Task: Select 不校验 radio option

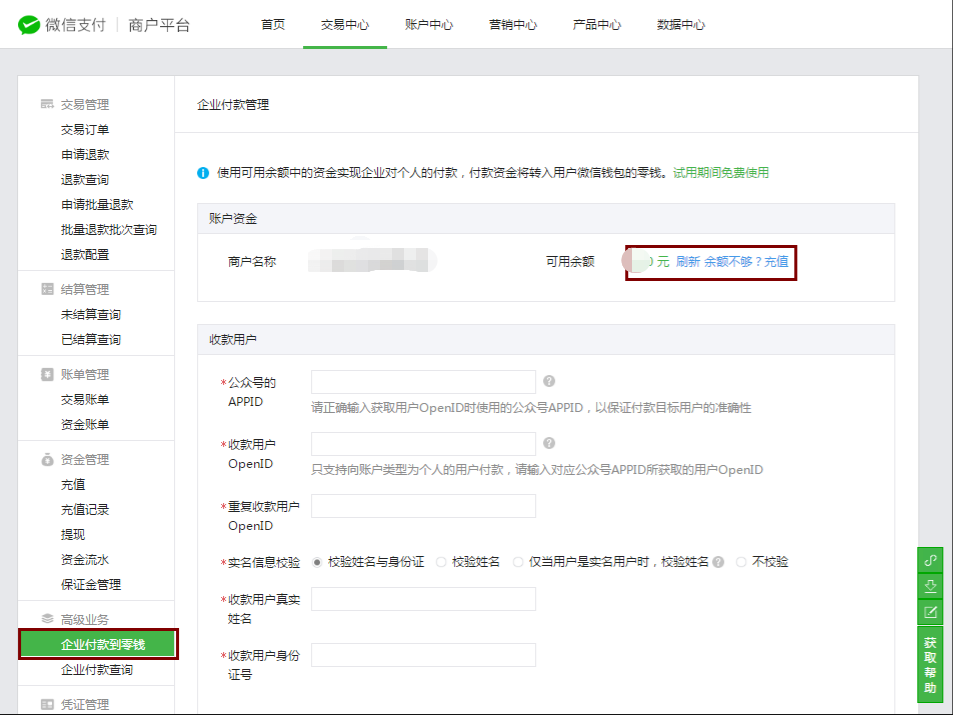Action: point(741,562)
